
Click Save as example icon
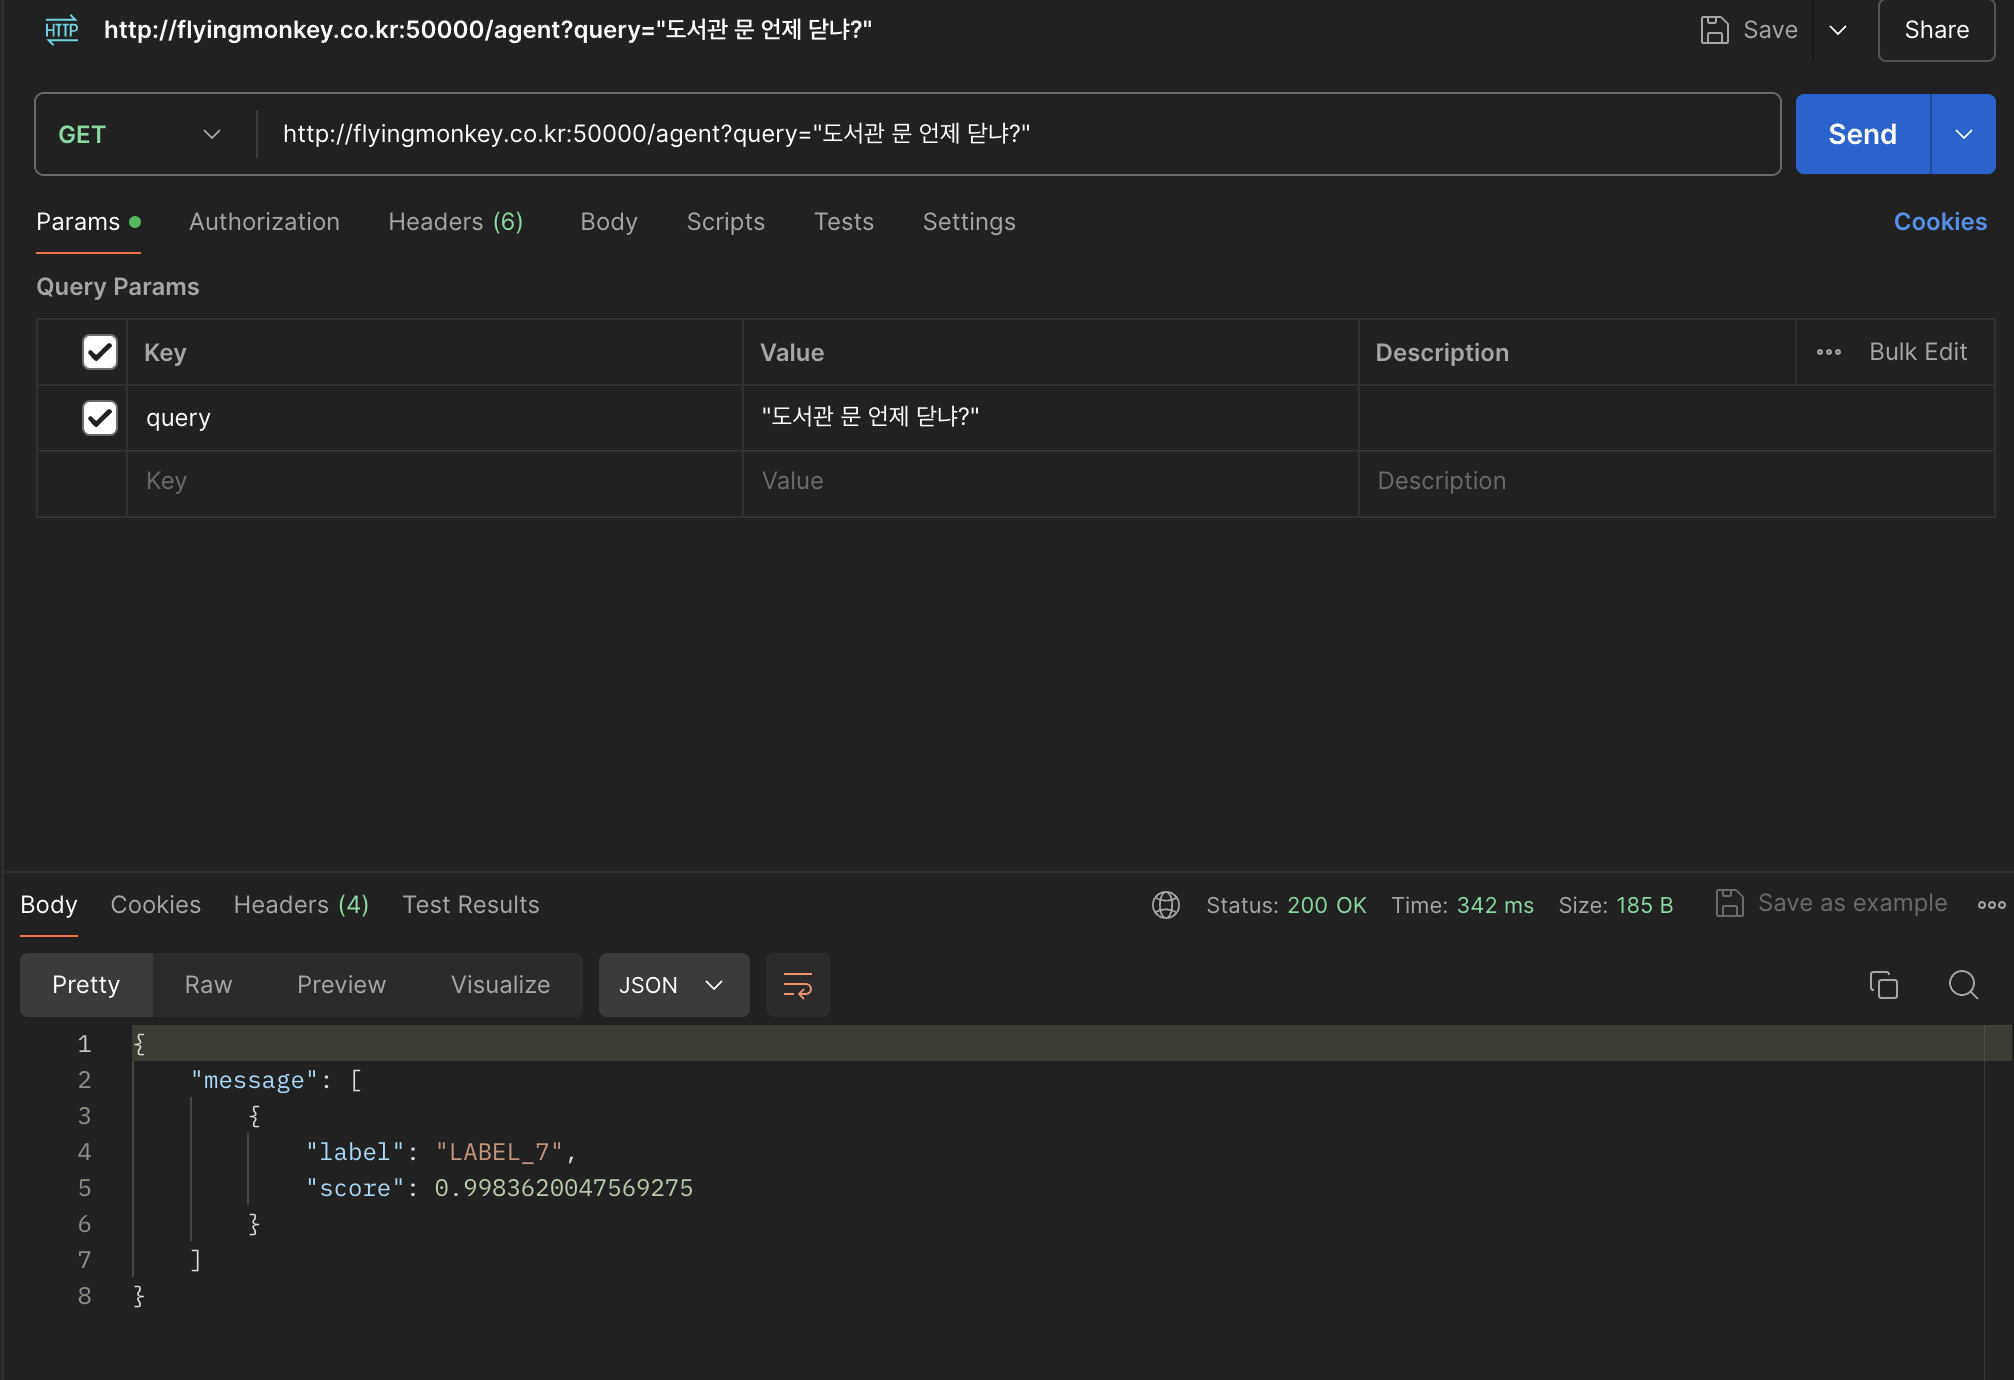[x=1730, y=904]
